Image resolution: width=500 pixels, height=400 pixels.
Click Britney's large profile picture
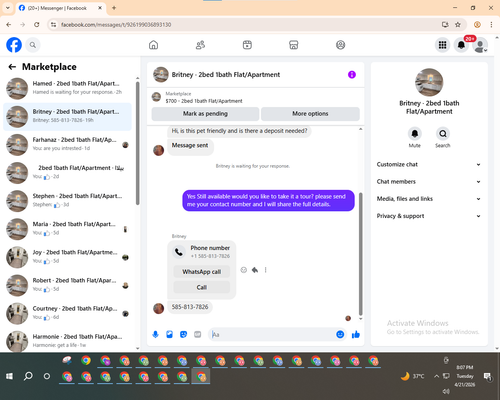[x=429, y=82]
